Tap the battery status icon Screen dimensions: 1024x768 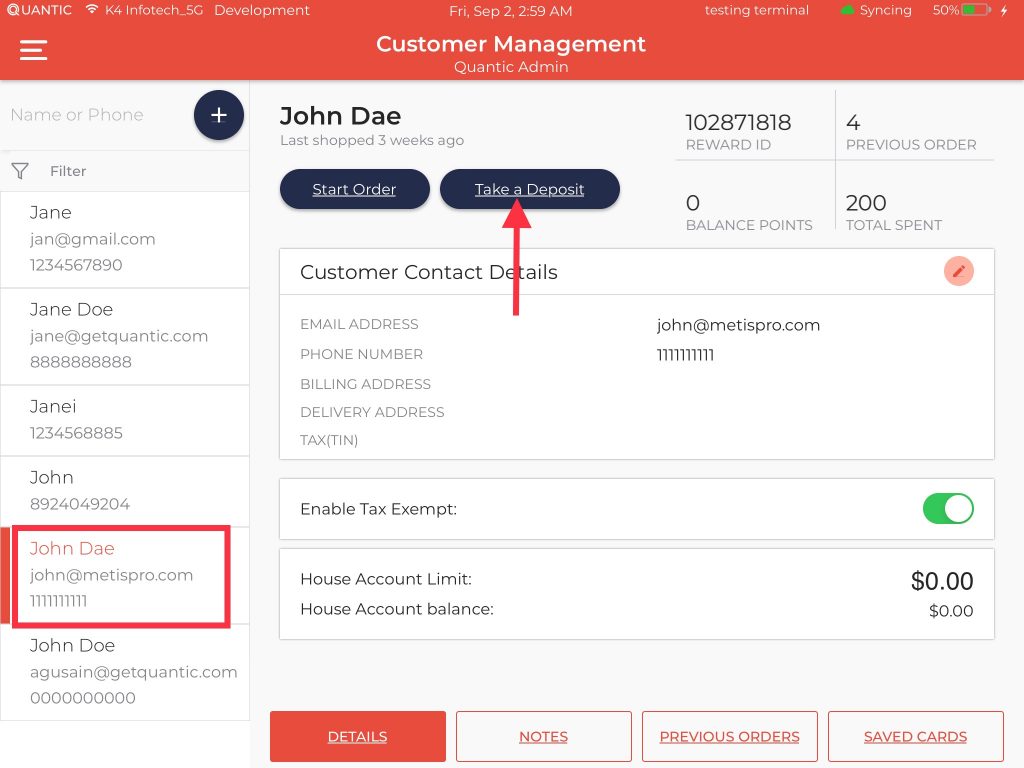[976, 10]
